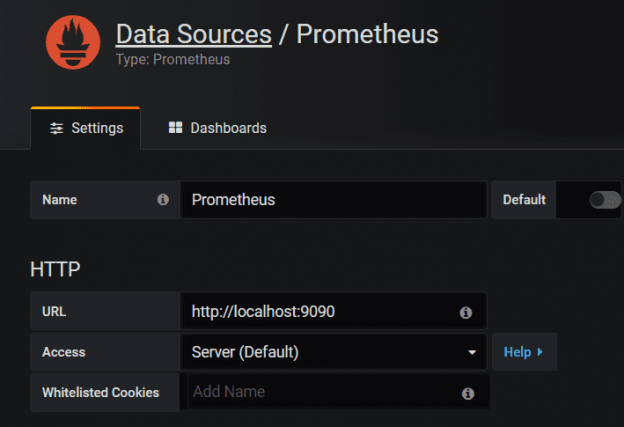
Task: Expand the Help section button
Action: [523, 352]
